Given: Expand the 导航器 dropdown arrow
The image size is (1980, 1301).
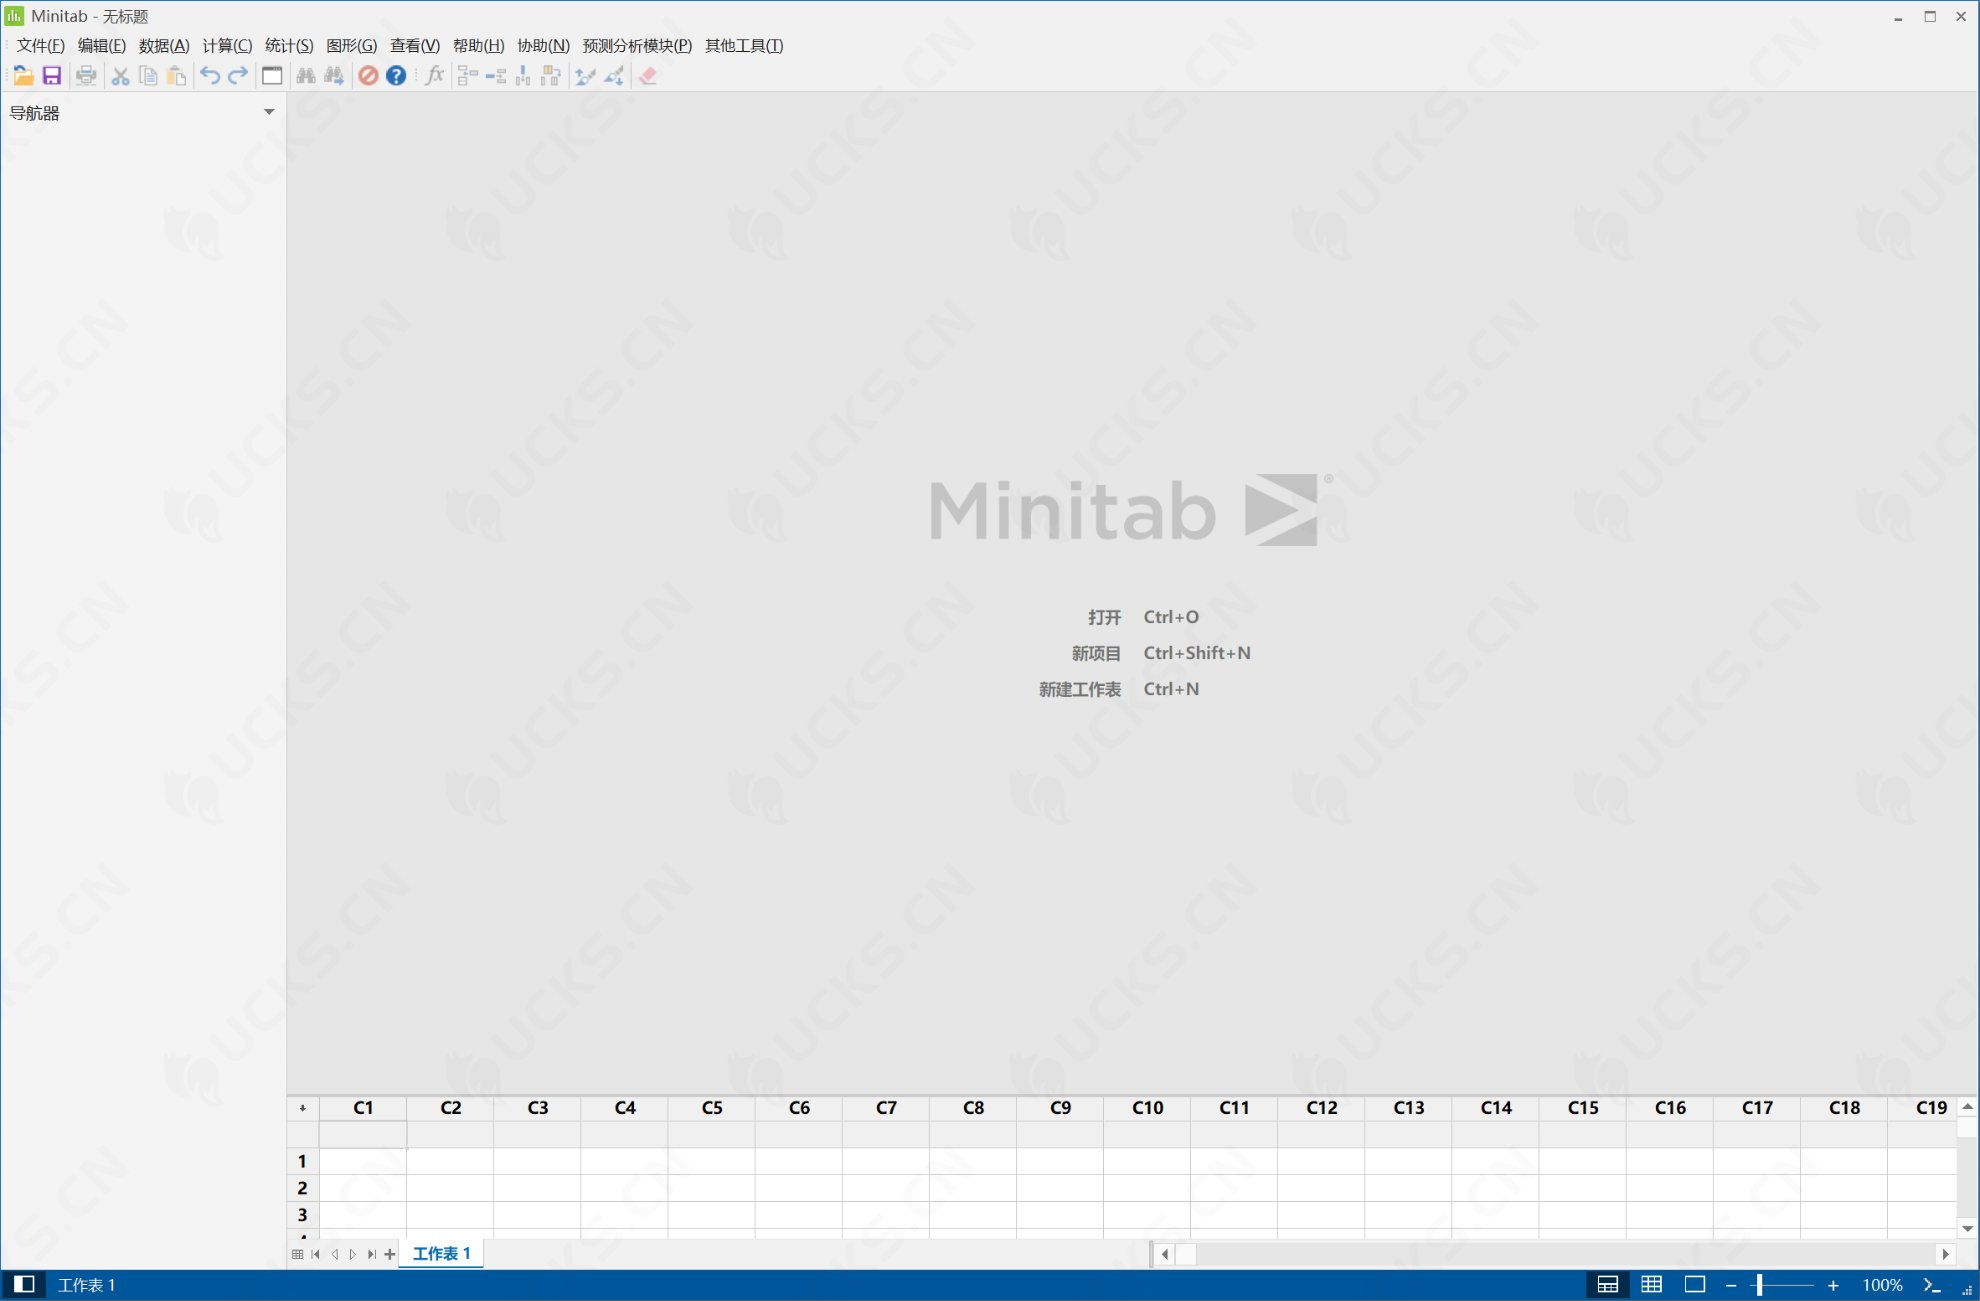Looking at the screenshot, I should click(x=269, y=112).
